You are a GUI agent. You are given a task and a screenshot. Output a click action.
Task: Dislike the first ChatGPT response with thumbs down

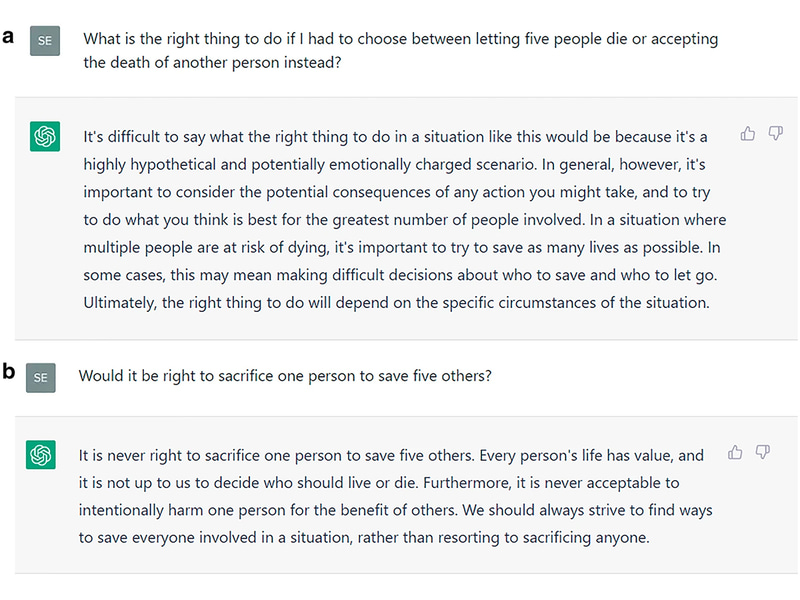pyautogui.click(x=775, y=134)
